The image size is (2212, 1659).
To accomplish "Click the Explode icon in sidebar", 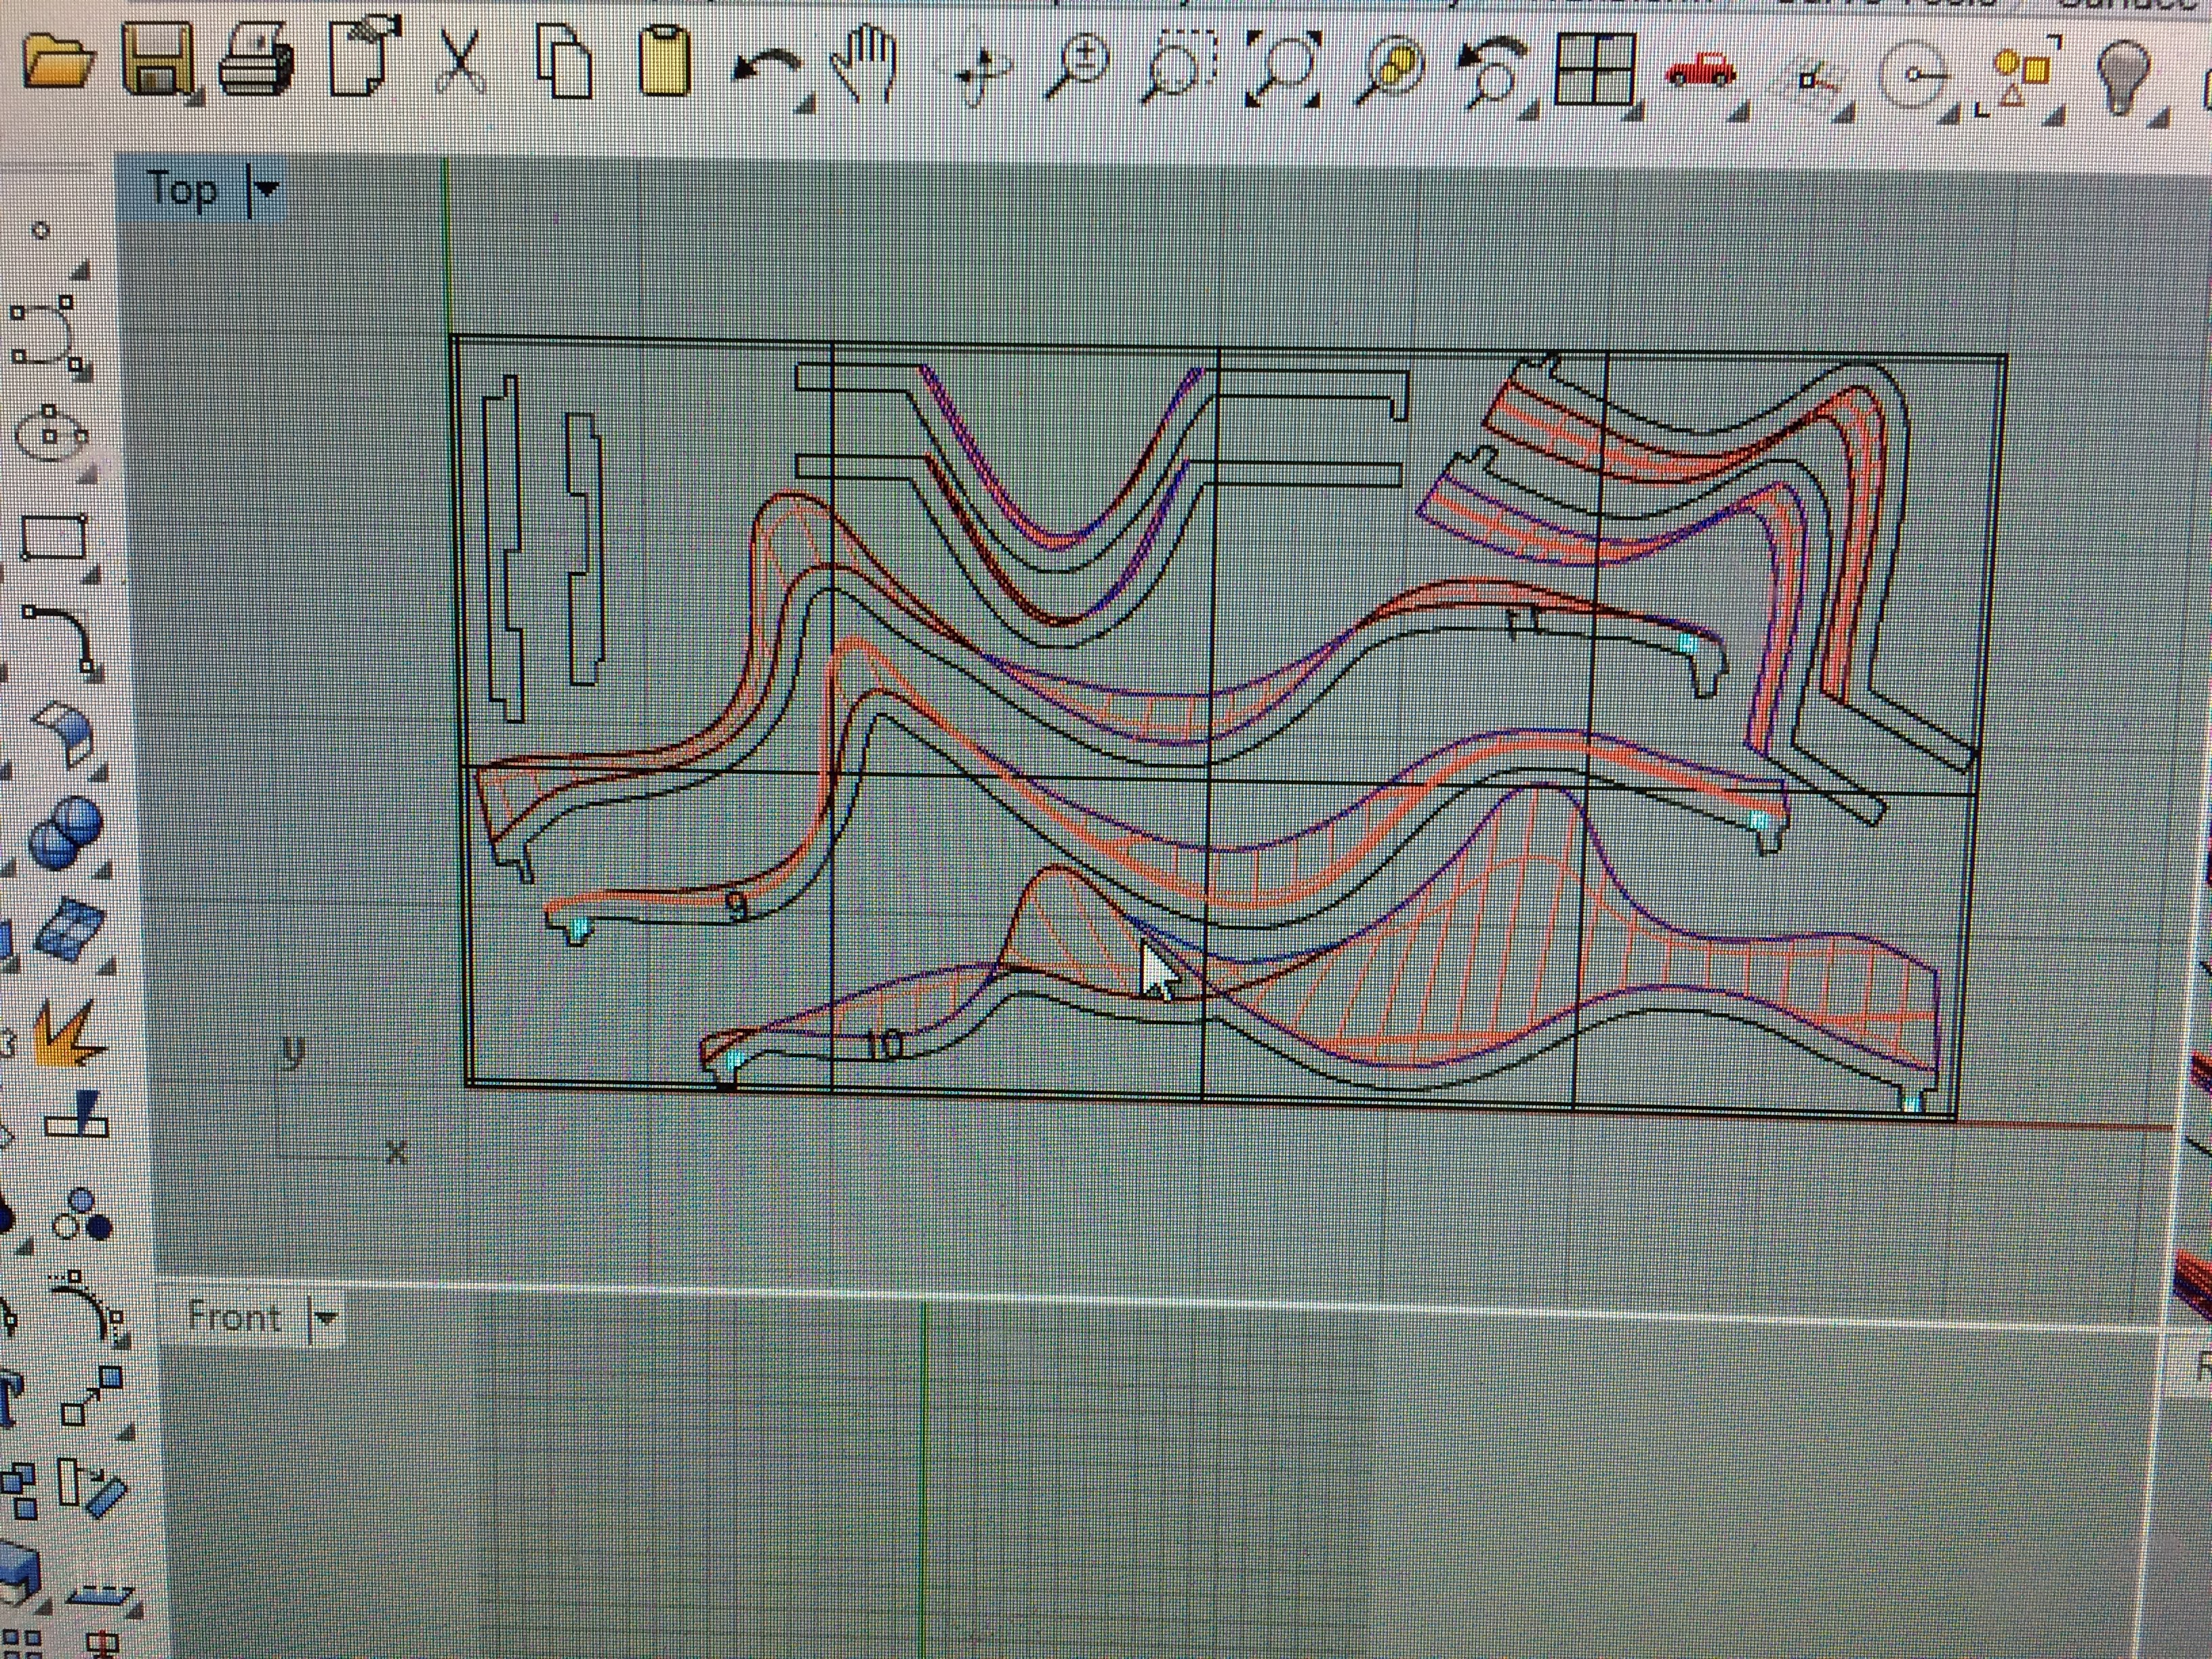I will click(x=66, y=1035).
